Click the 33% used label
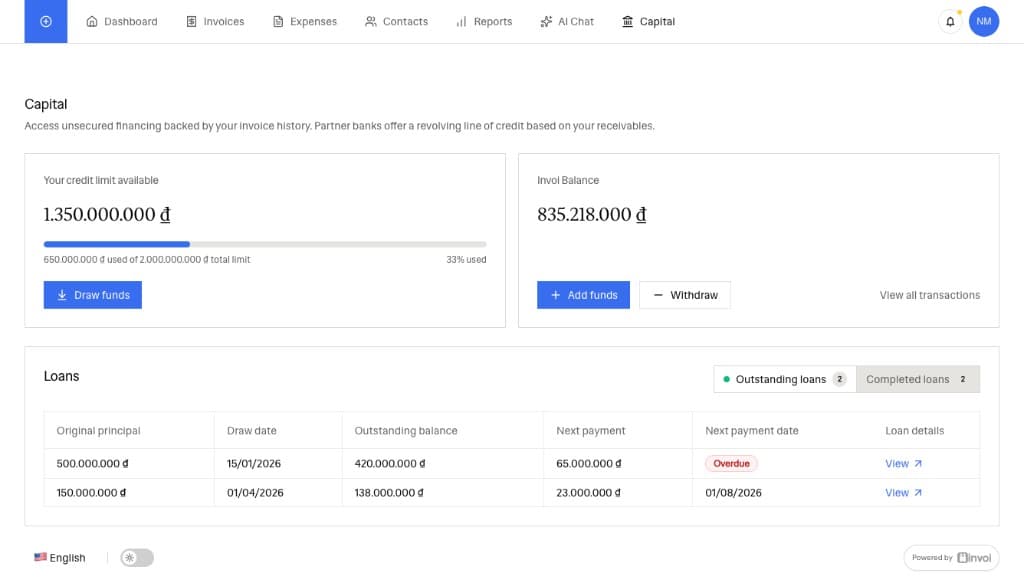Screen dimensions: 1024x583 (466, 260)
